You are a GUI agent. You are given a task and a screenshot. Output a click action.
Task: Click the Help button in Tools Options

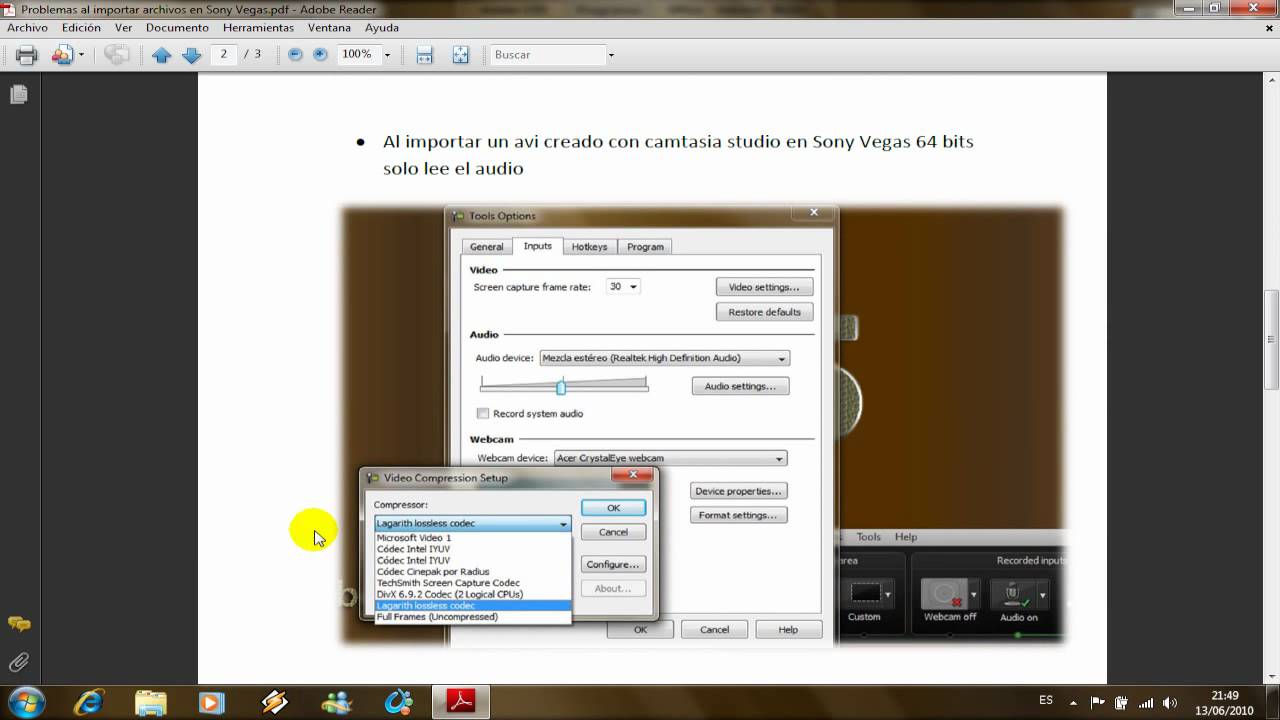coord(788,630)
